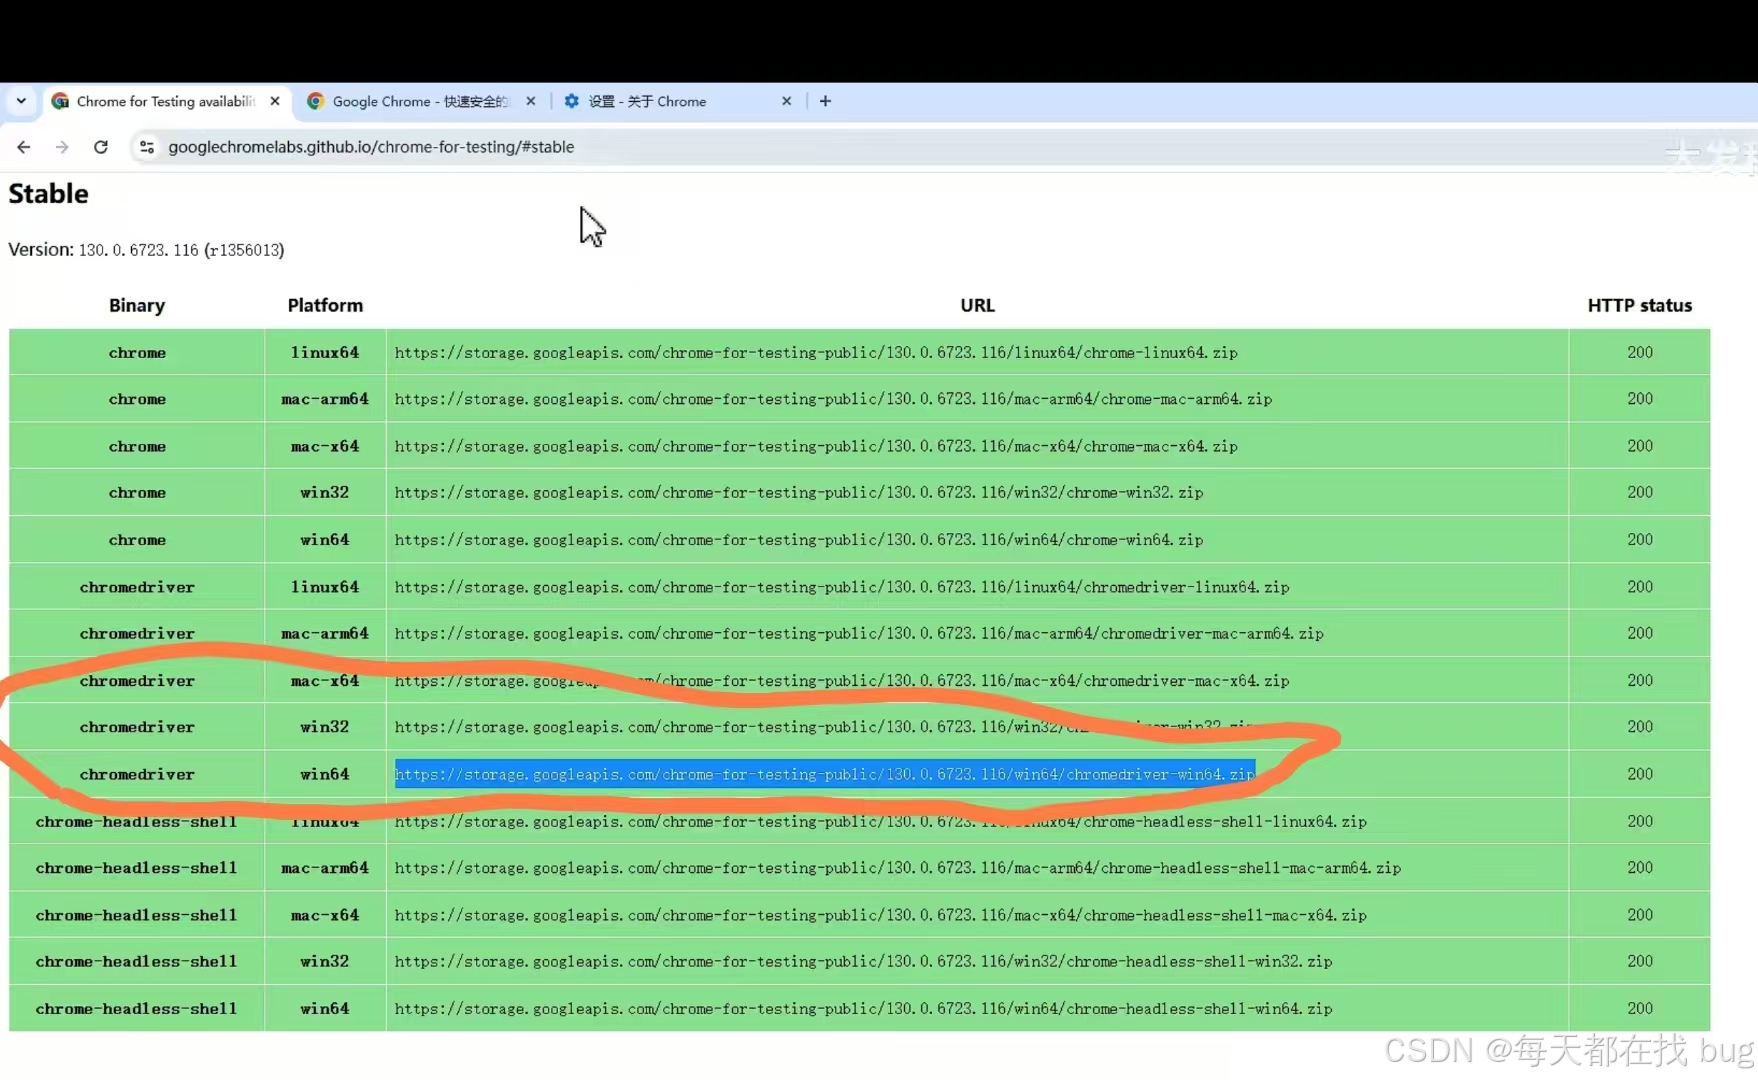Click 200 status in chrome linux64 row
Screen dimensions: 1758x1080
(x=1640, y=352)
